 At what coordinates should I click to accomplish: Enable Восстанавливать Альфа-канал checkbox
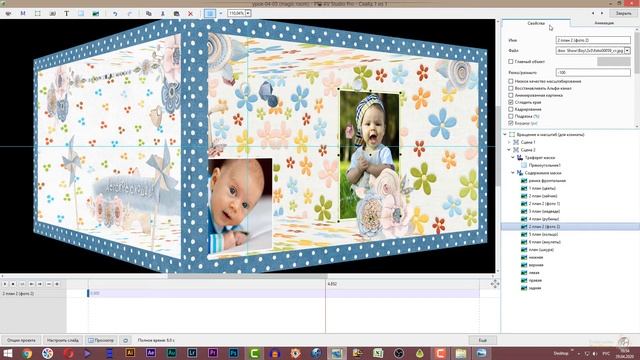pos(511,88)
